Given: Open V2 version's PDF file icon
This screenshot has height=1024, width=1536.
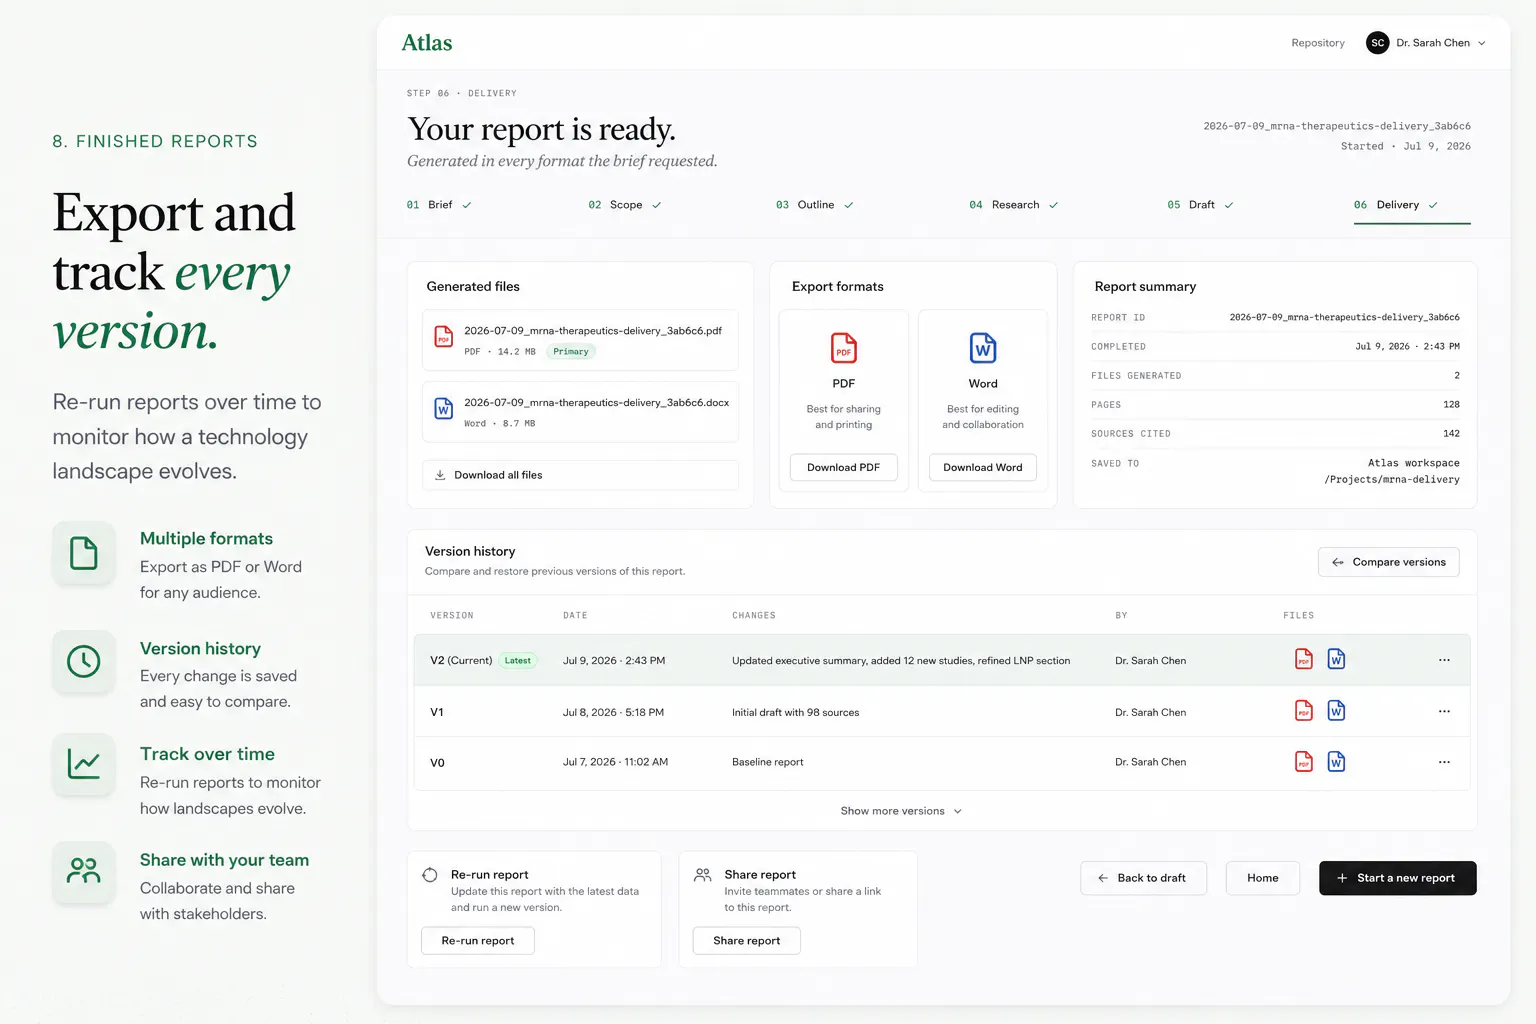Looking at the screenshot, I should click(1304, 659).
